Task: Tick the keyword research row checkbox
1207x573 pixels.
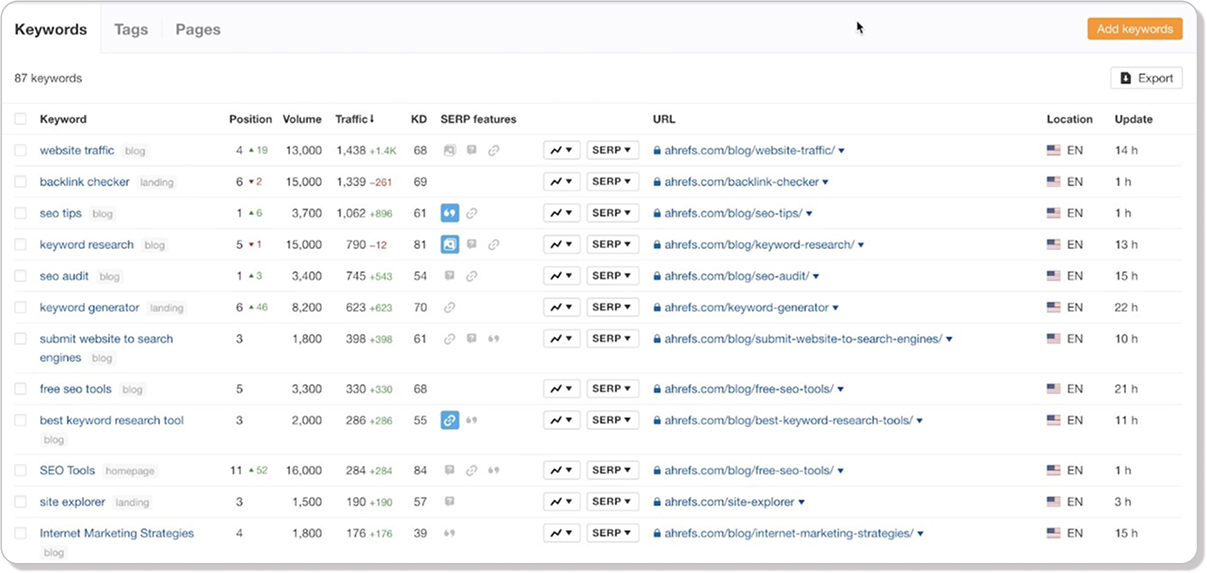Action: coord(21,245)
